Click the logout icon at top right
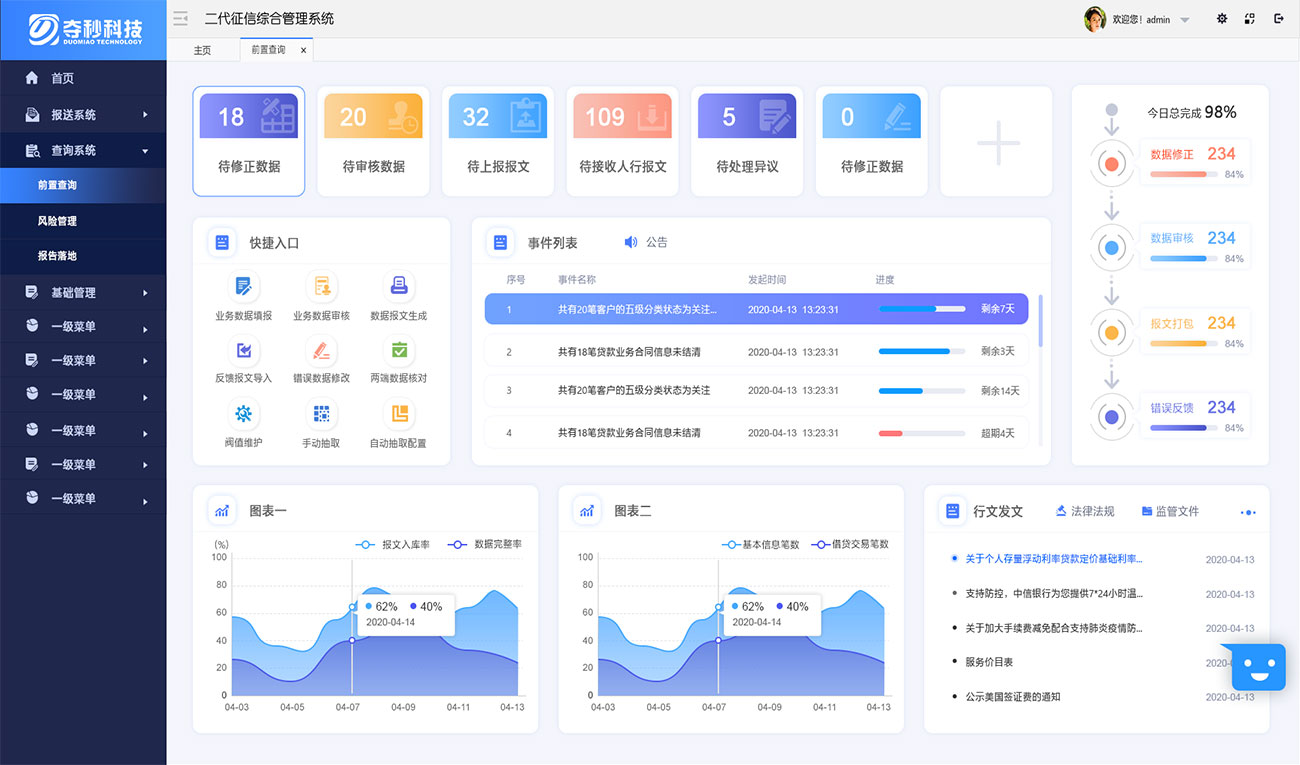The width and height of the screenshot is (1300, 765). 1278,19
